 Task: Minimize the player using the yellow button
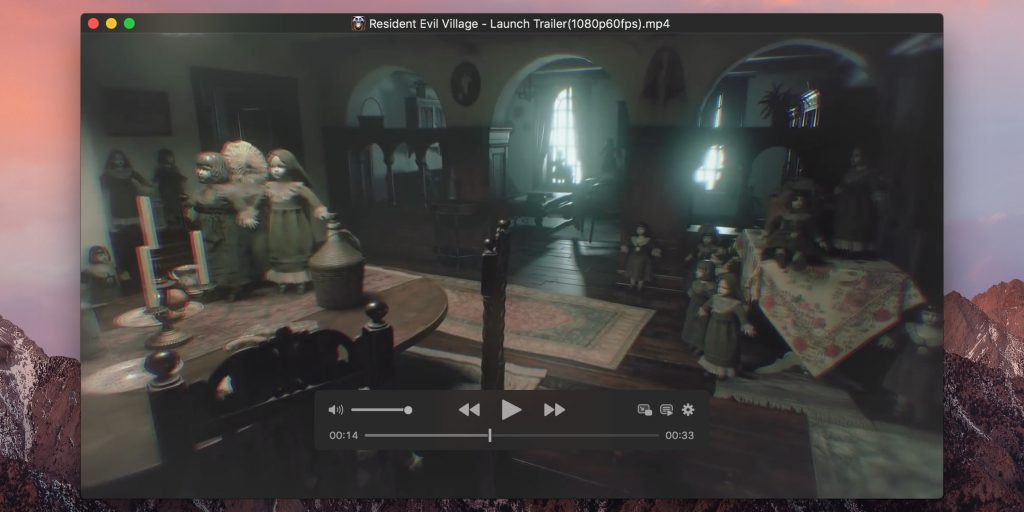coord(111,24)
